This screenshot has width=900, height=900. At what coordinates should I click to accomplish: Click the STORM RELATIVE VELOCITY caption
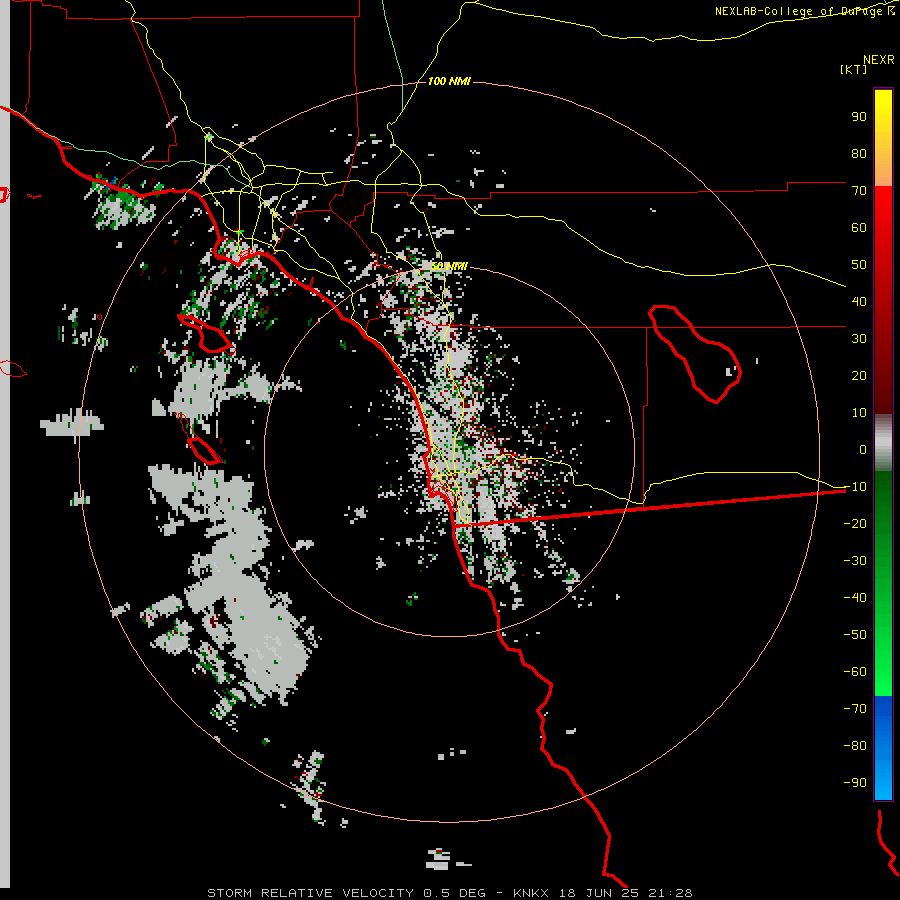310,893
